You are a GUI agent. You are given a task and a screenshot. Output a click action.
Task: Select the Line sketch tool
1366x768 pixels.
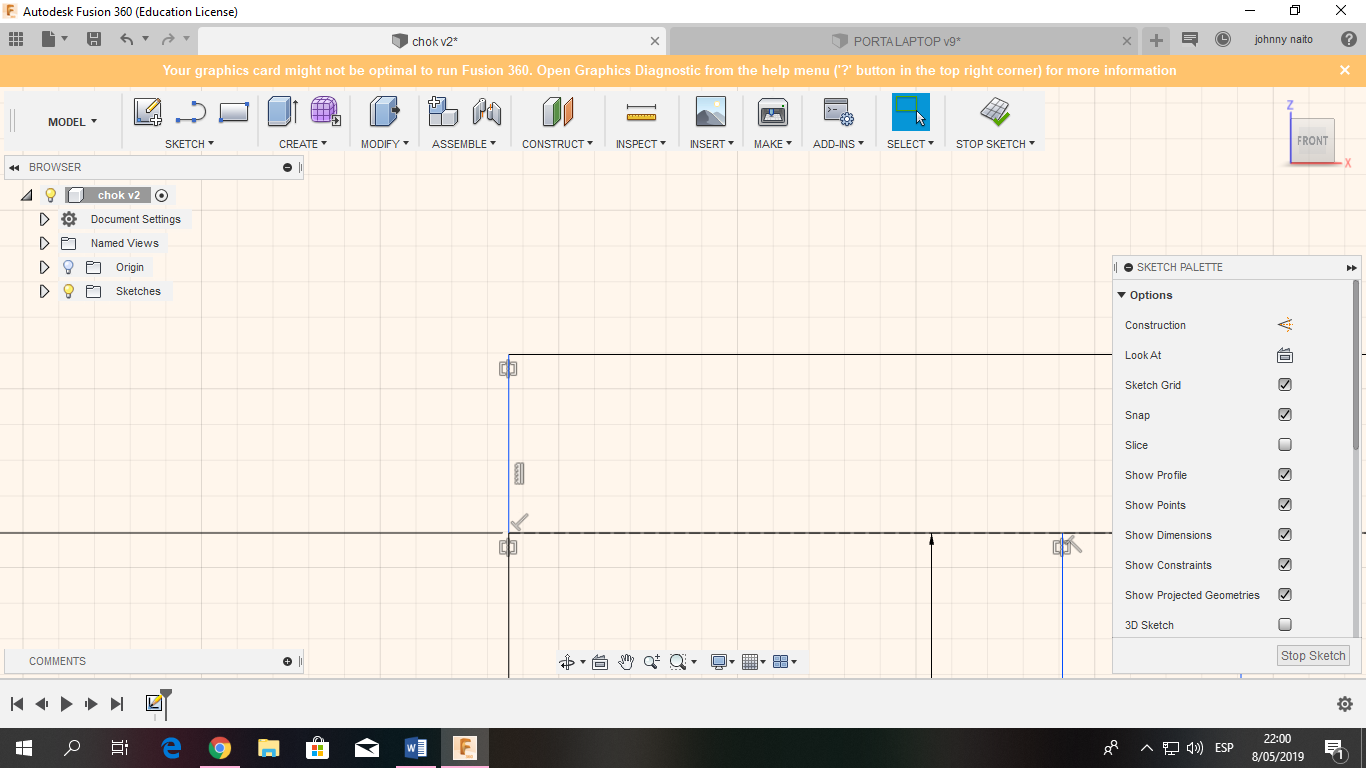point(190,112)
